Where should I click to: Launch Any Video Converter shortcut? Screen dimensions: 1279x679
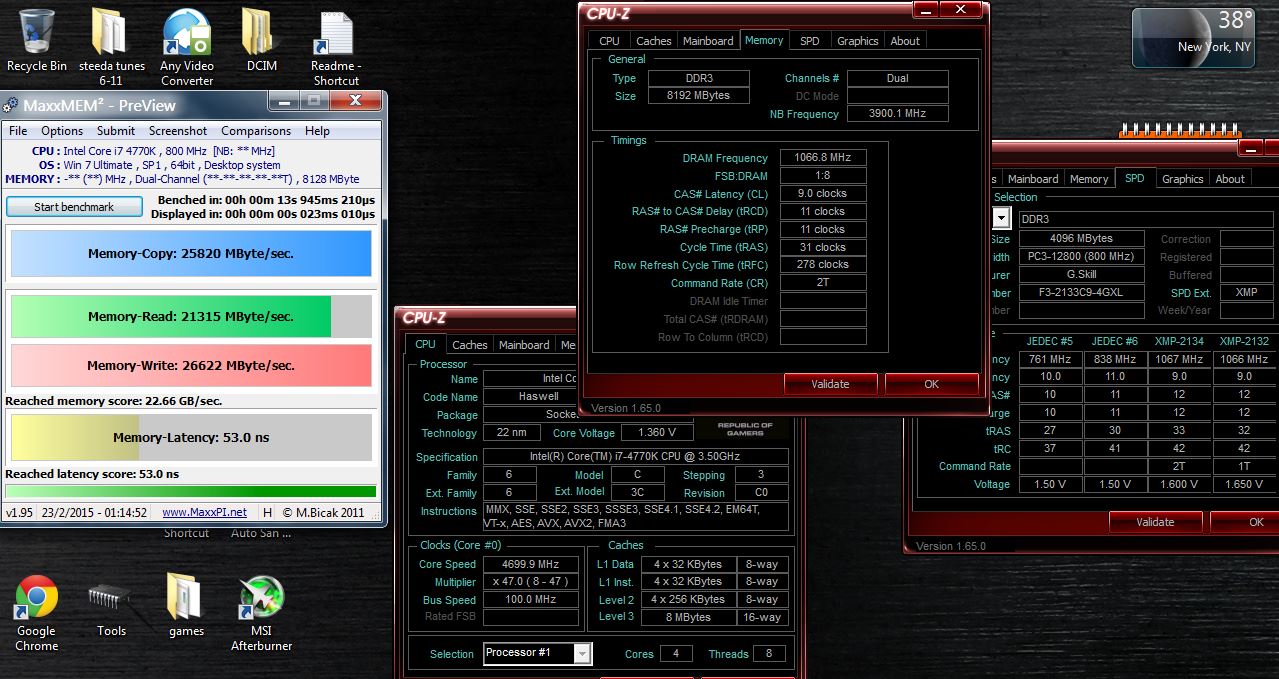[187, 45]
